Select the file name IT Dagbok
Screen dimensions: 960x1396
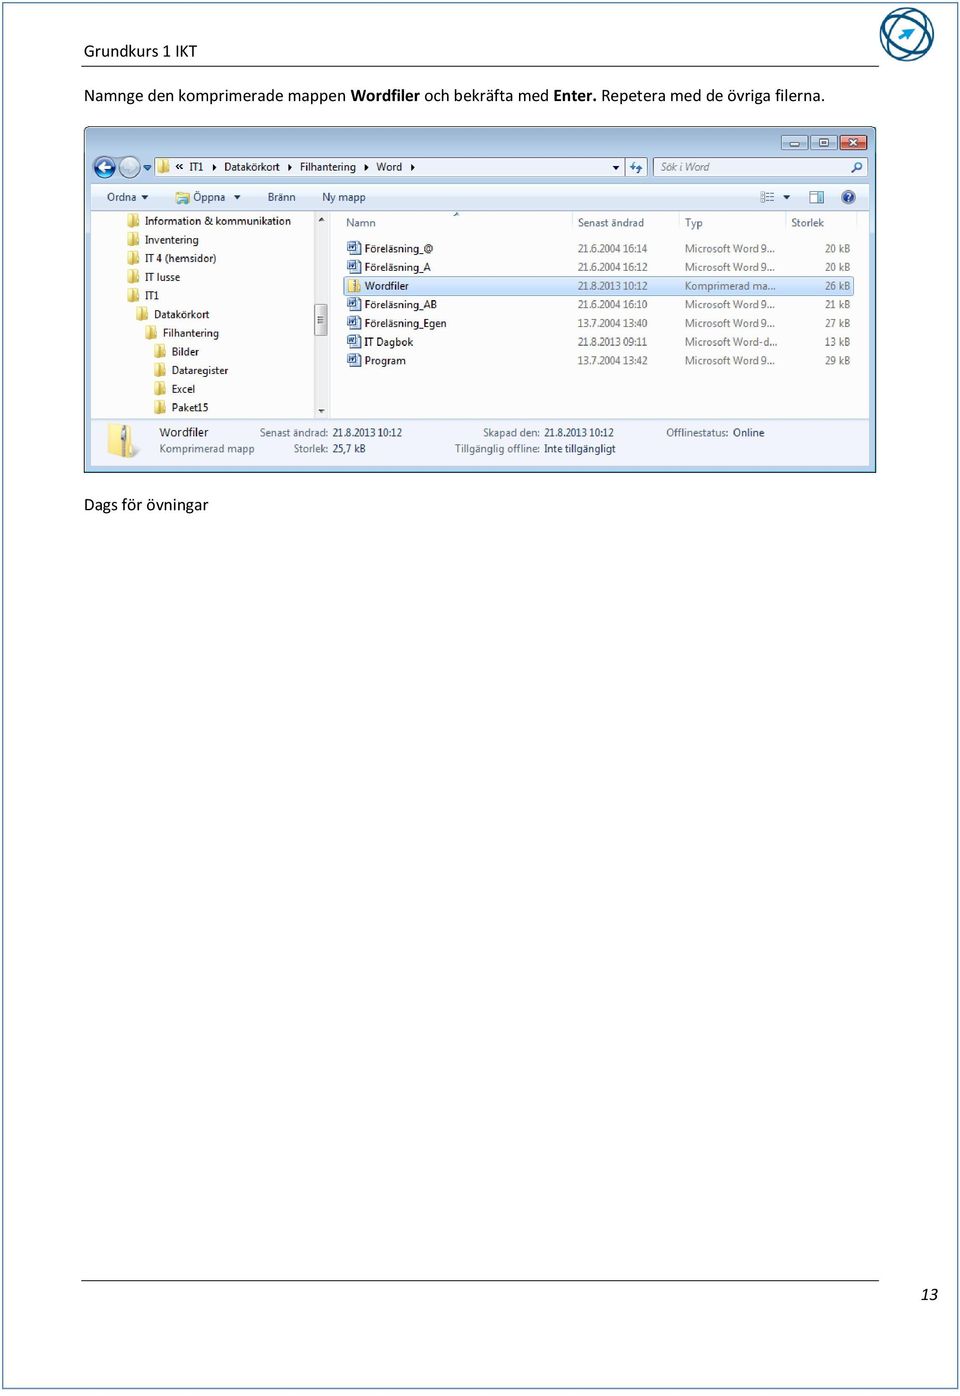388,342
